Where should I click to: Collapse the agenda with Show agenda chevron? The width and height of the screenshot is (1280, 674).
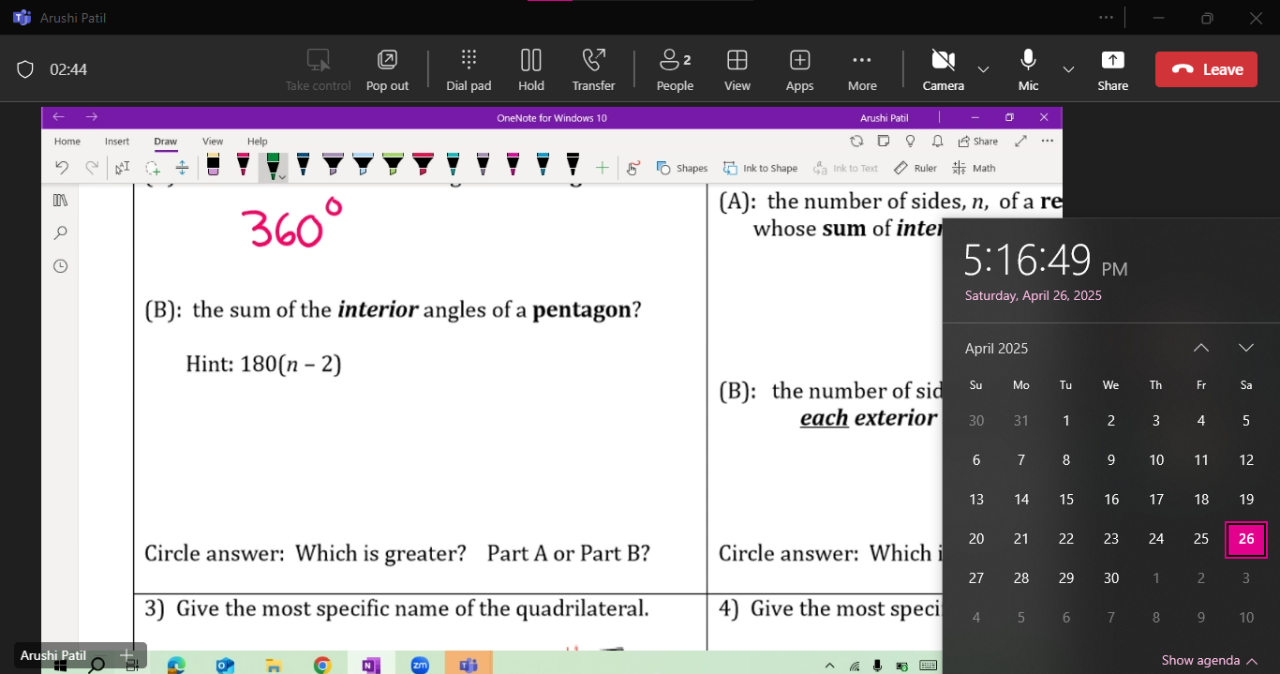pyautogui.click(x=1252, y=661)
